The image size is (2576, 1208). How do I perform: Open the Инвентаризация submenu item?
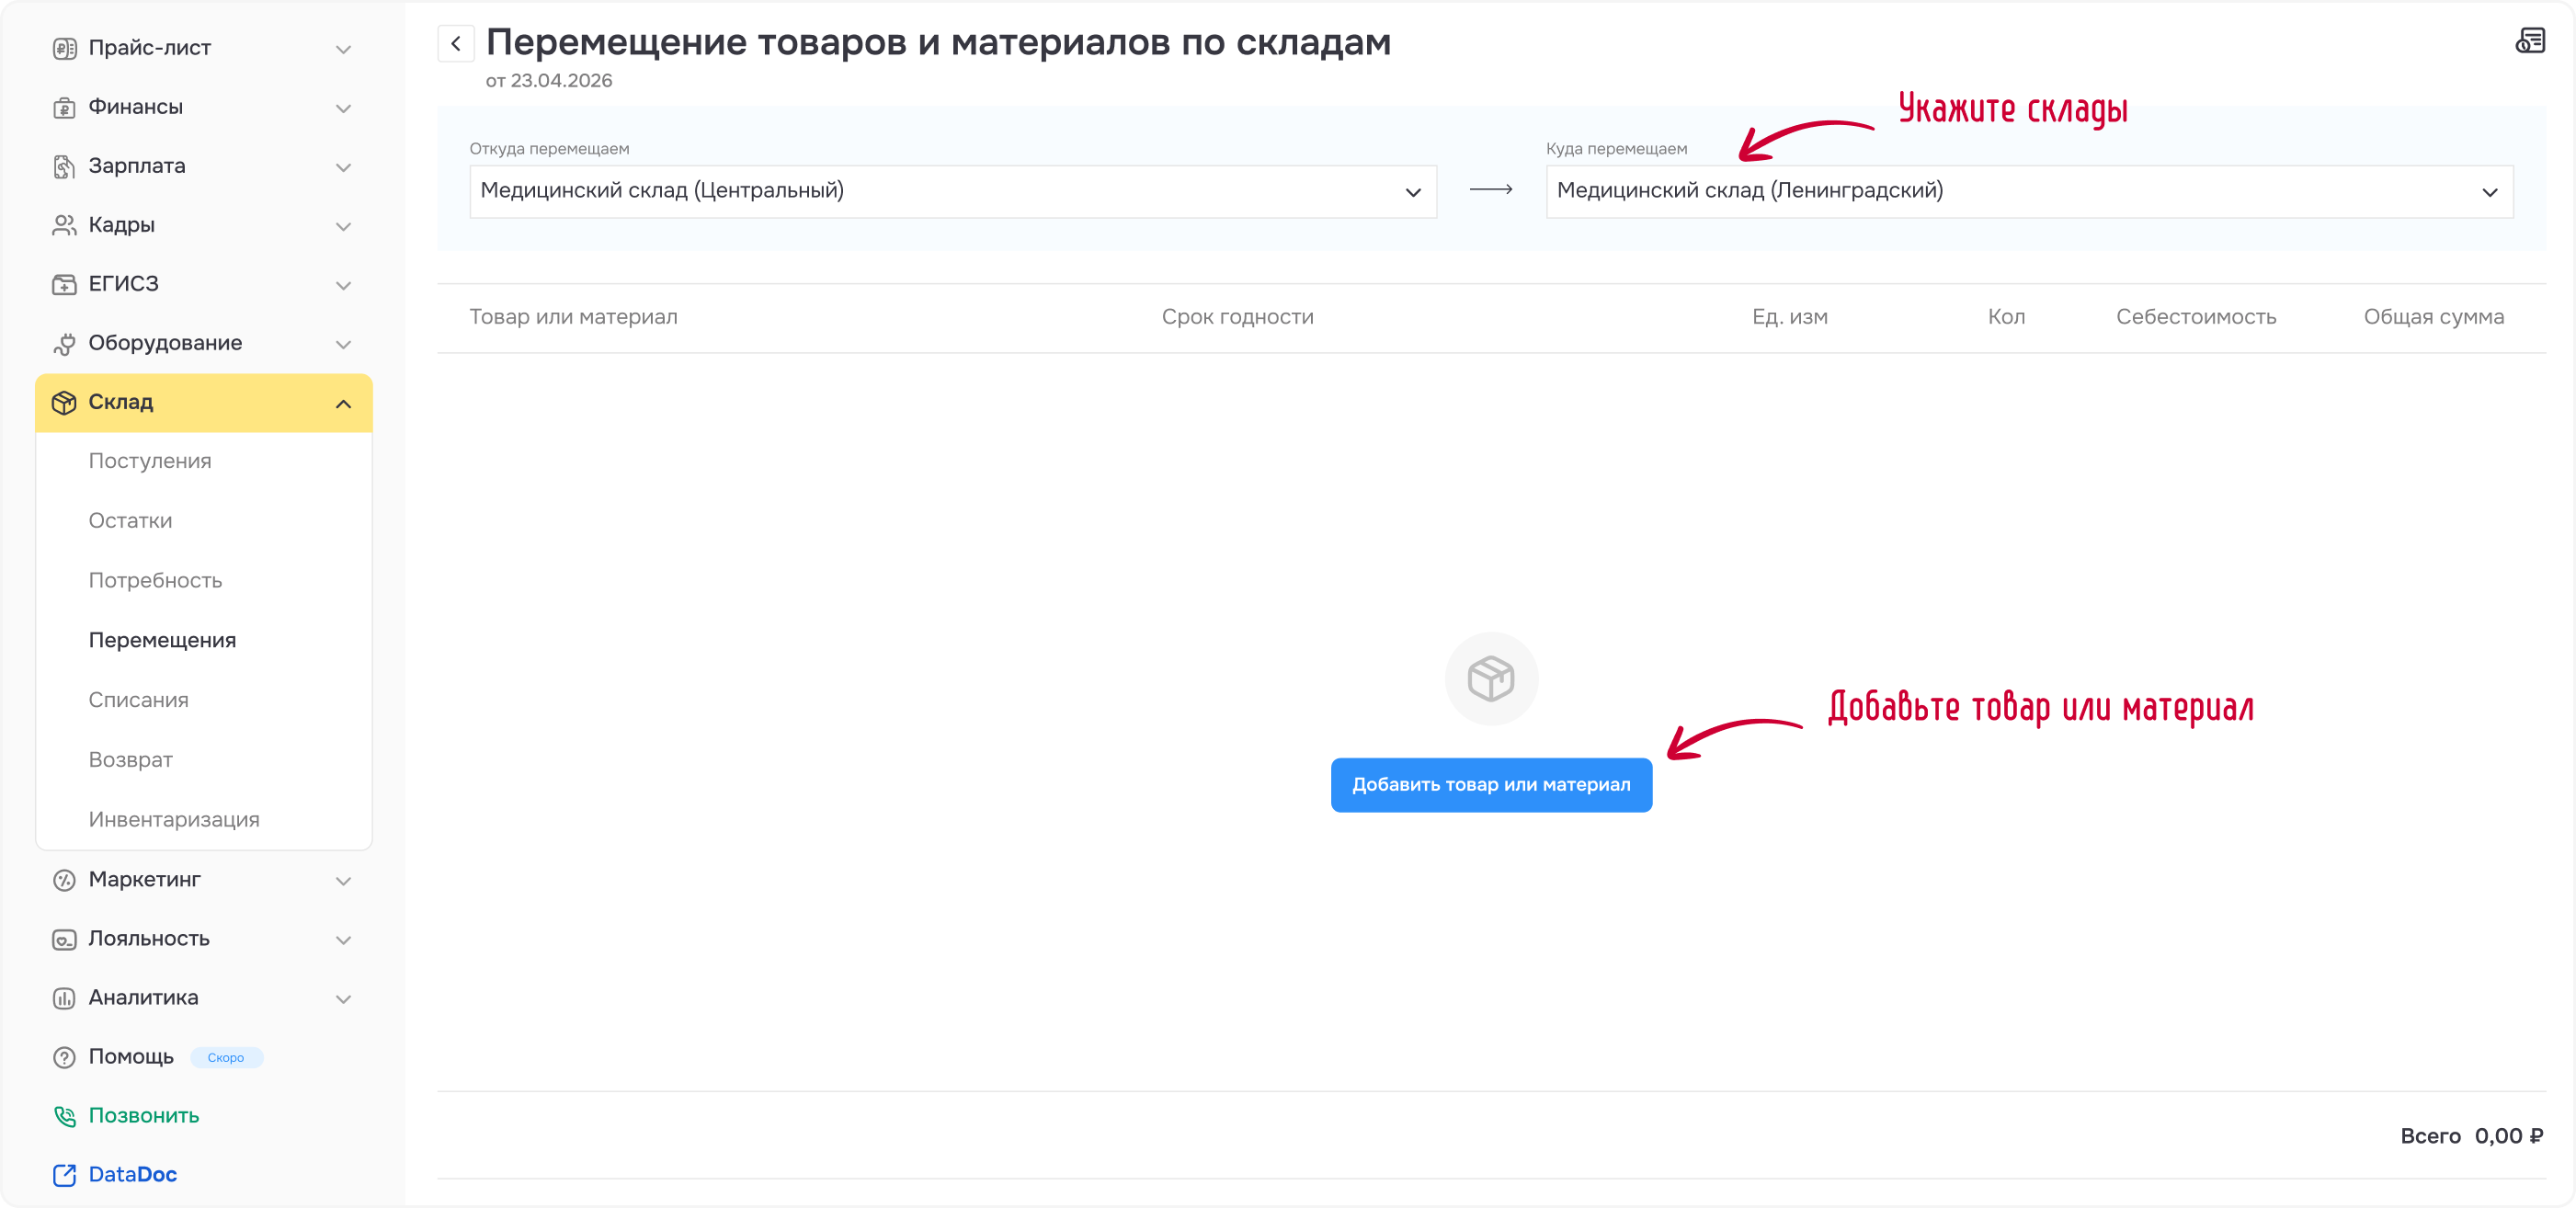[x=174, y=820]
